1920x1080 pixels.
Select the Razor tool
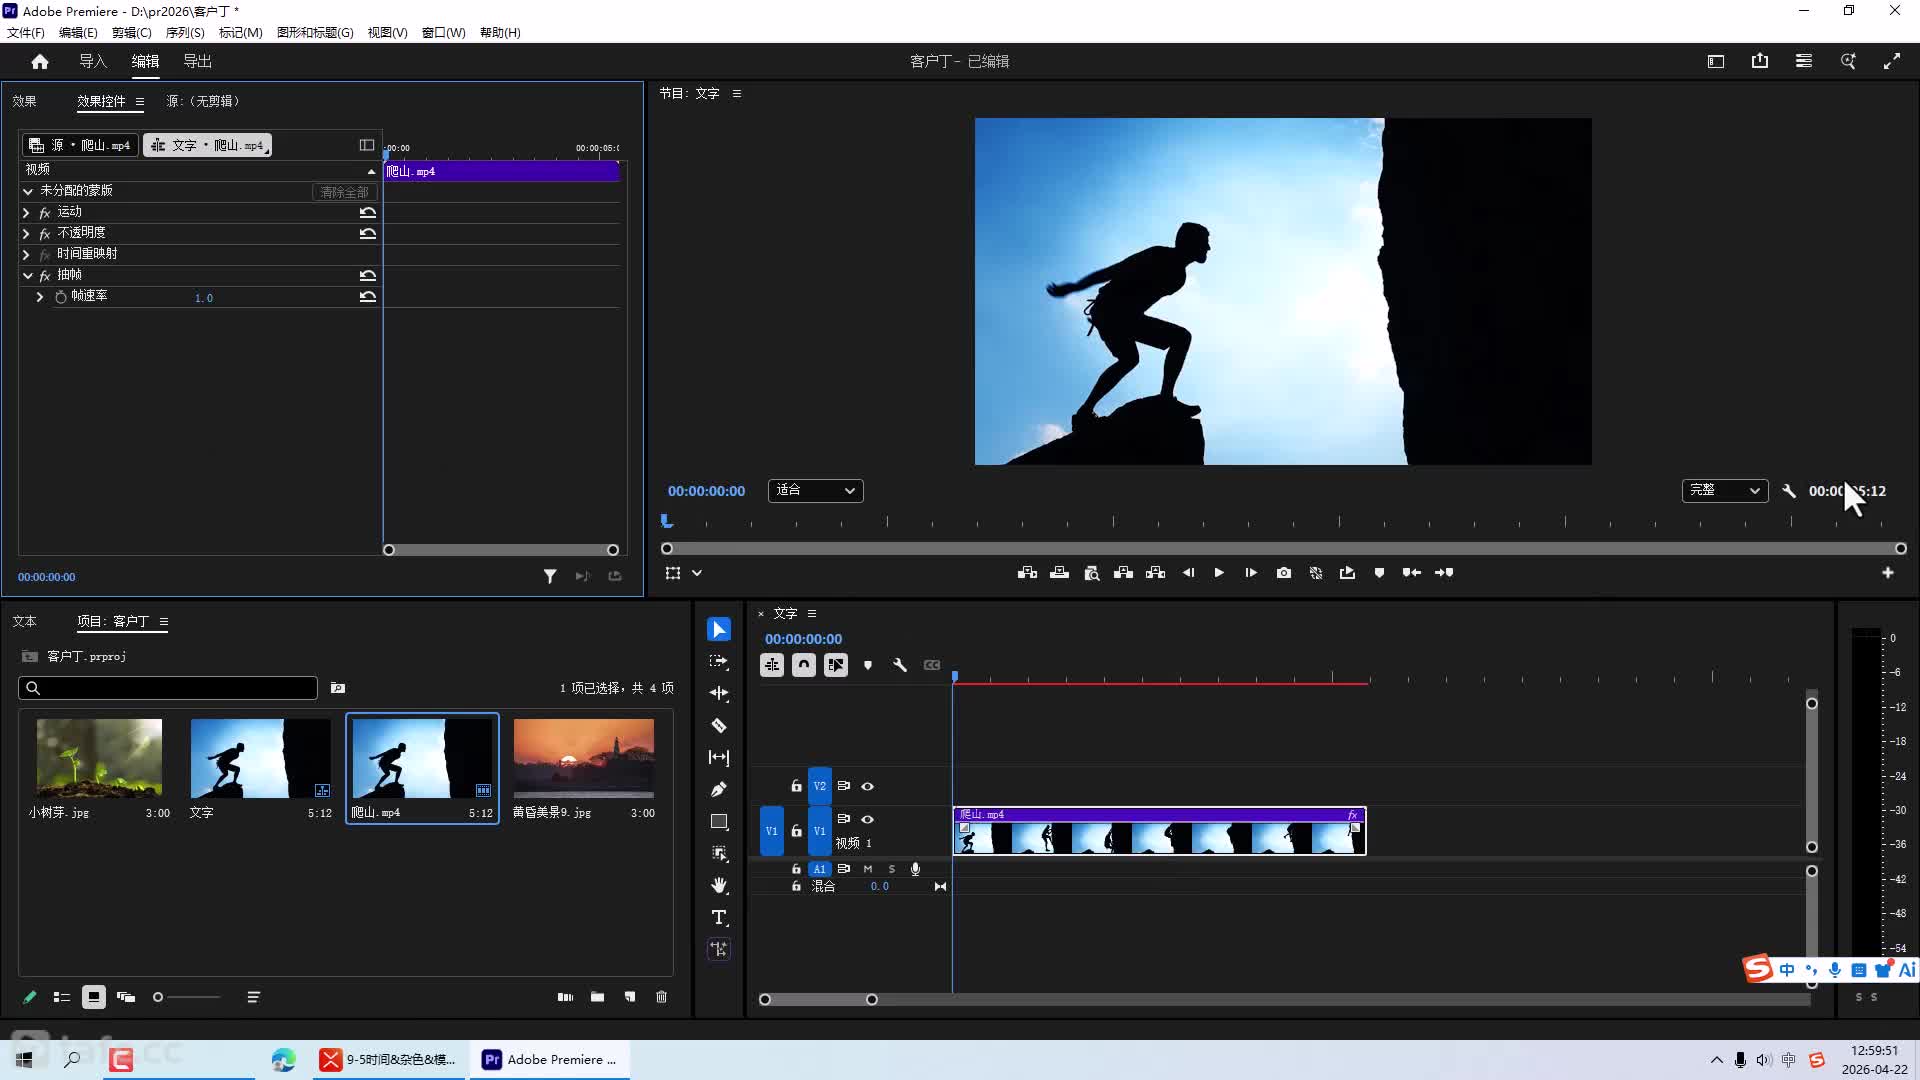719,725
